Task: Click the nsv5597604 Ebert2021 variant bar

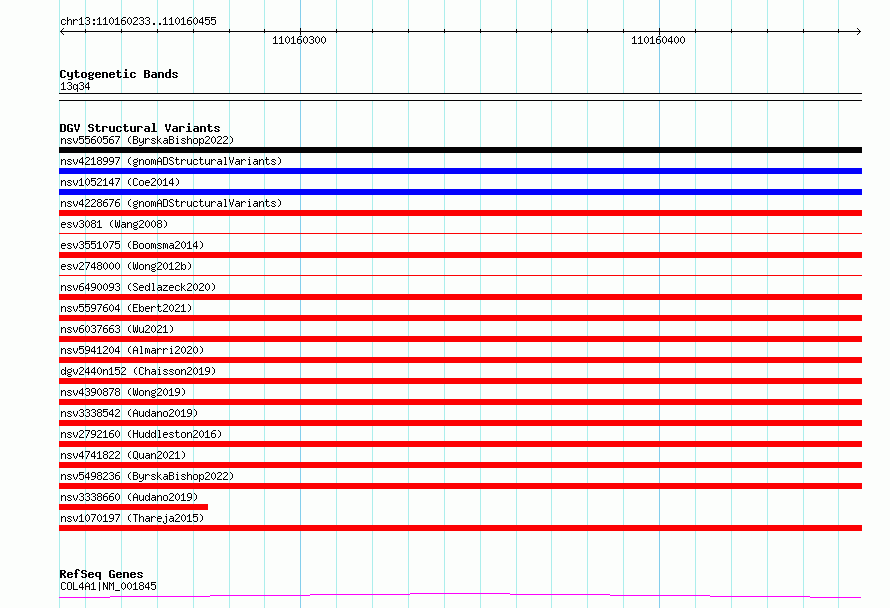Action: click(460, 318)
